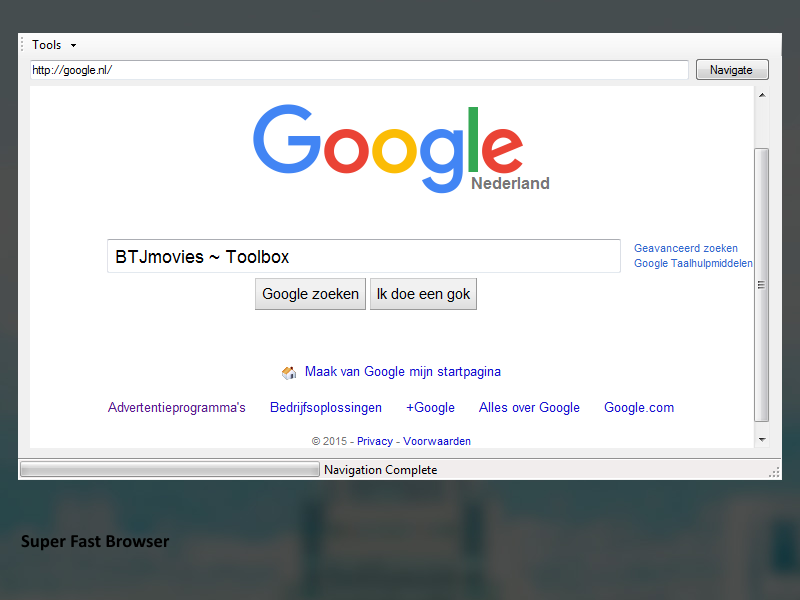Image resolution: width=800 pixels, height=600 pixels.
Task: Open the Voorwaarden link
Action: [x=437, y=441]
